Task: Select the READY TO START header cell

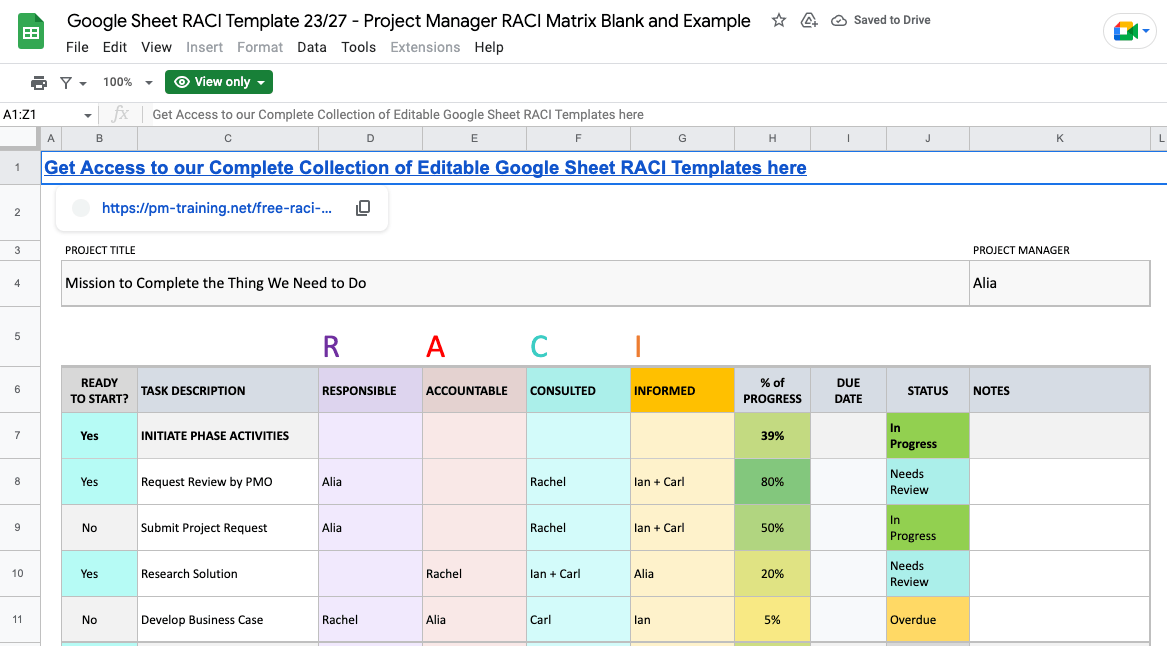Action: click(x=98, y=389)
